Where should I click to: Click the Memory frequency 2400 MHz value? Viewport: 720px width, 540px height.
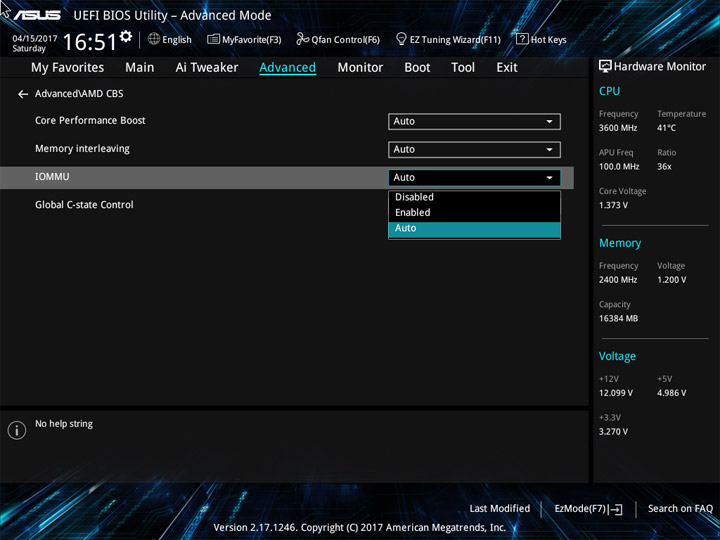click(x=618, y=280)
